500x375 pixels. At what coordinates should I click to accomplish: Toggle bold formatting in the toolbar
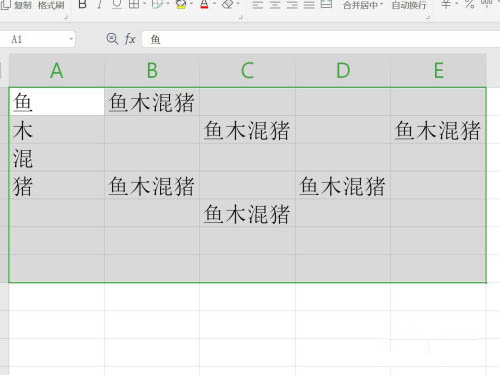click(x=82, y=4)
